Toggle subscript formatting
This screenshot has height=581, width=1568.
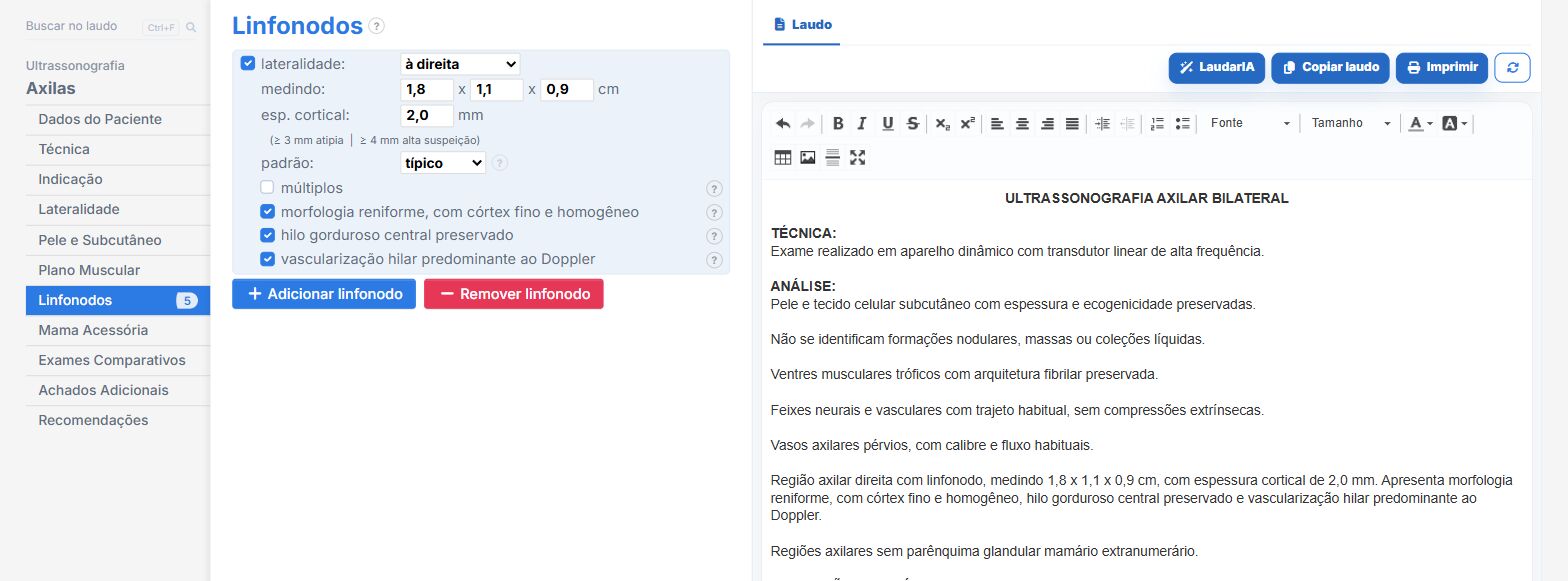[x=942, y=123]
